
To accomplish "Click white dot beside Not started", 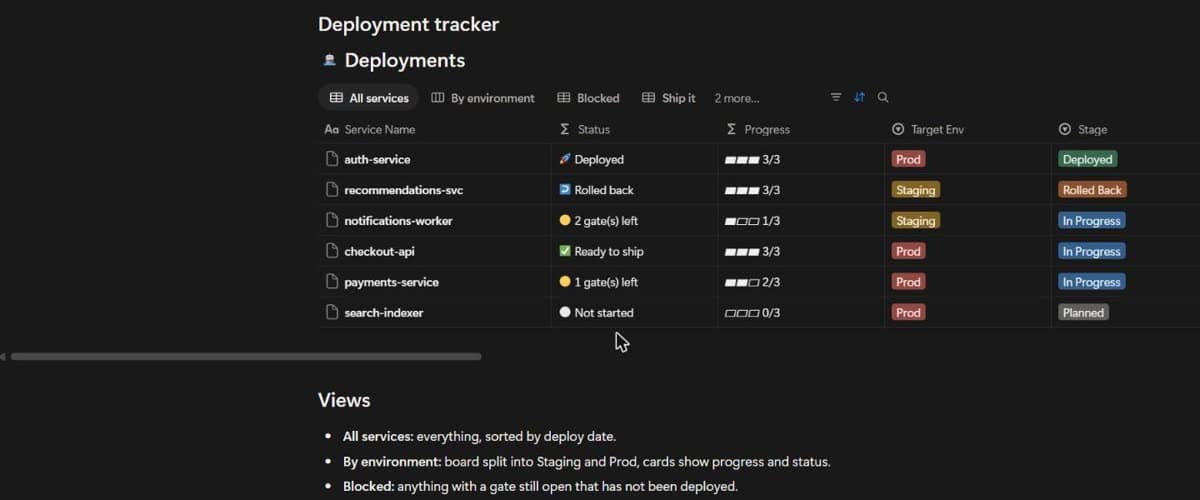I will (x=565, y=313).
